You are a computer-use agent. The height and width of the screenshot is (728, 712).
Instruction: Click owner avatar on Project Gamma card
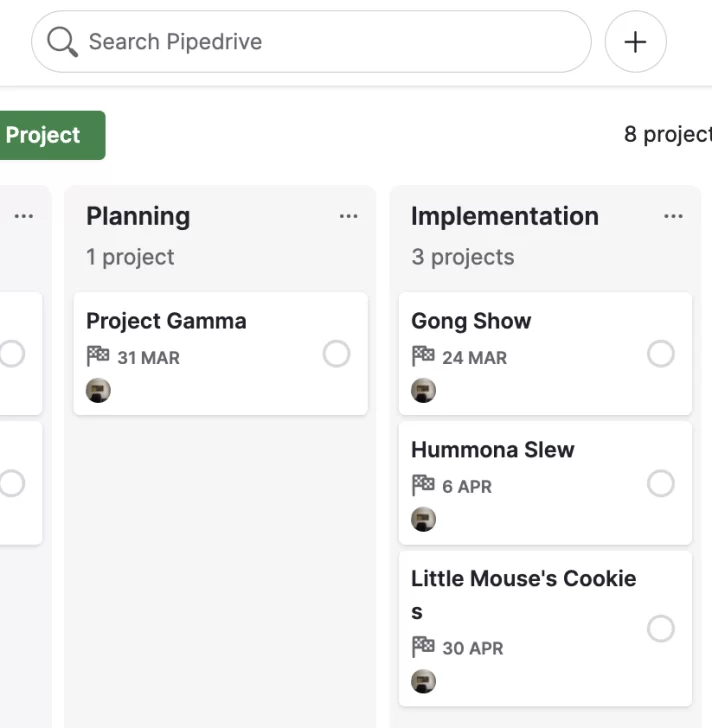coord(98,390)
